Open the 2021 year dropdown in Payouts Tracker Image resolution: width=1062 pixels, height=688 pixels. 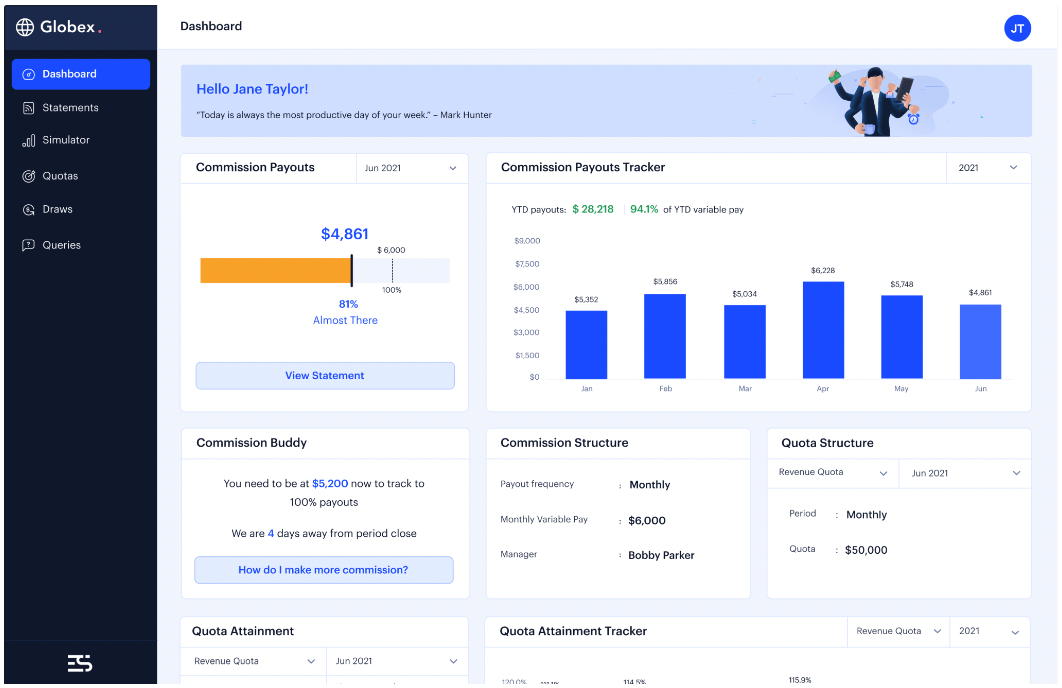click(988, 168)
